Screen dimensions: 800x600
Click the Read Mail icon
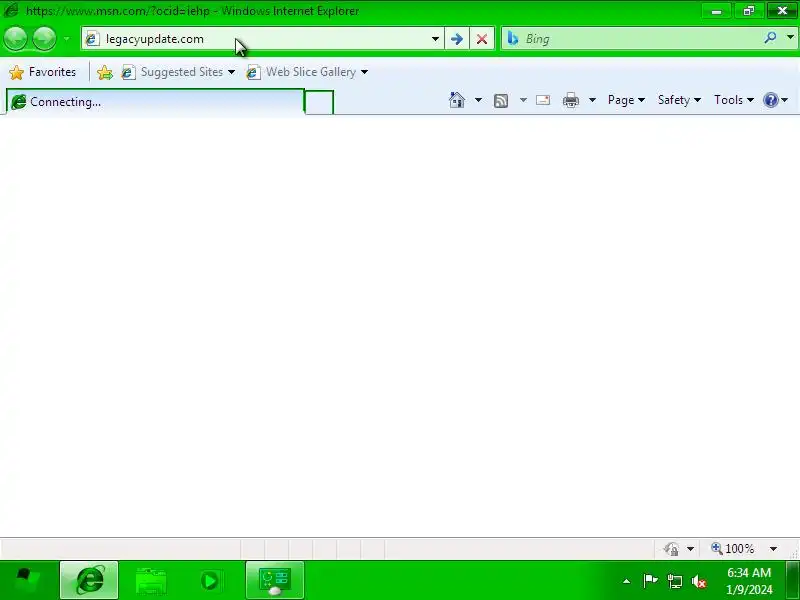[543, 100]
